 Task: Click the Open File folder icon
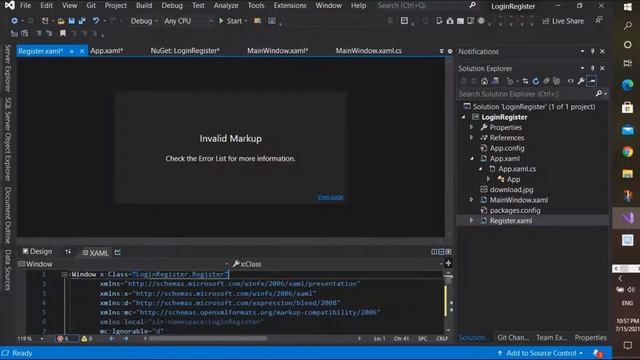pyautogui.click(x=61, y=21)
